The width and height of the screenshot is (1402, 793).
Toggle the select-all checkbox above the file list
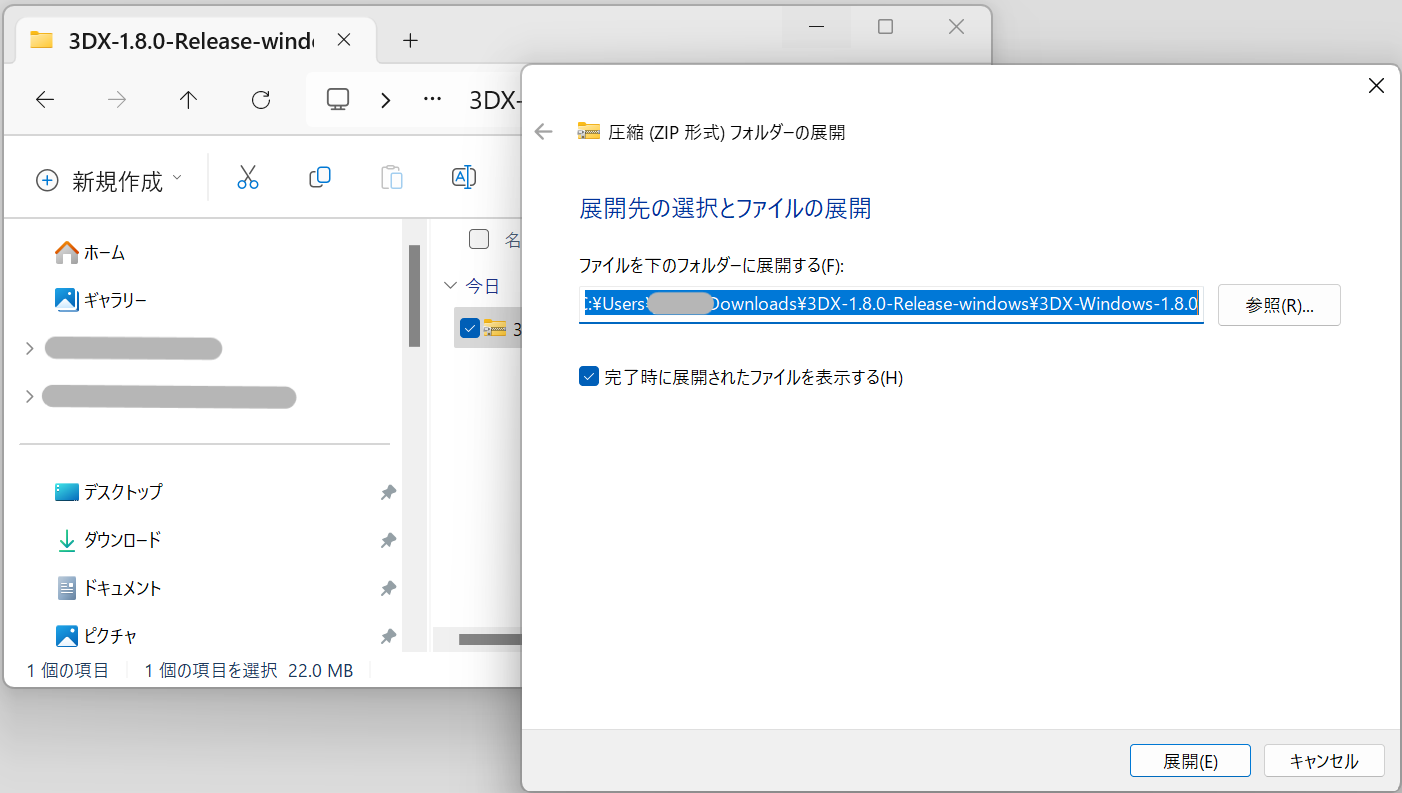[x=479, y=239]
